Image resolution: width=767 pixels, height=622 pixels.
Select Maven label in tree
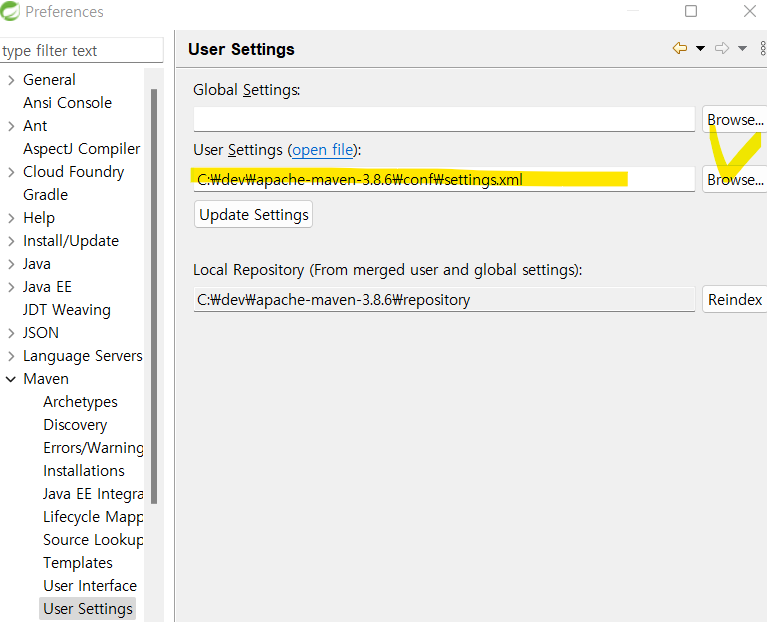tap(46, 378)
